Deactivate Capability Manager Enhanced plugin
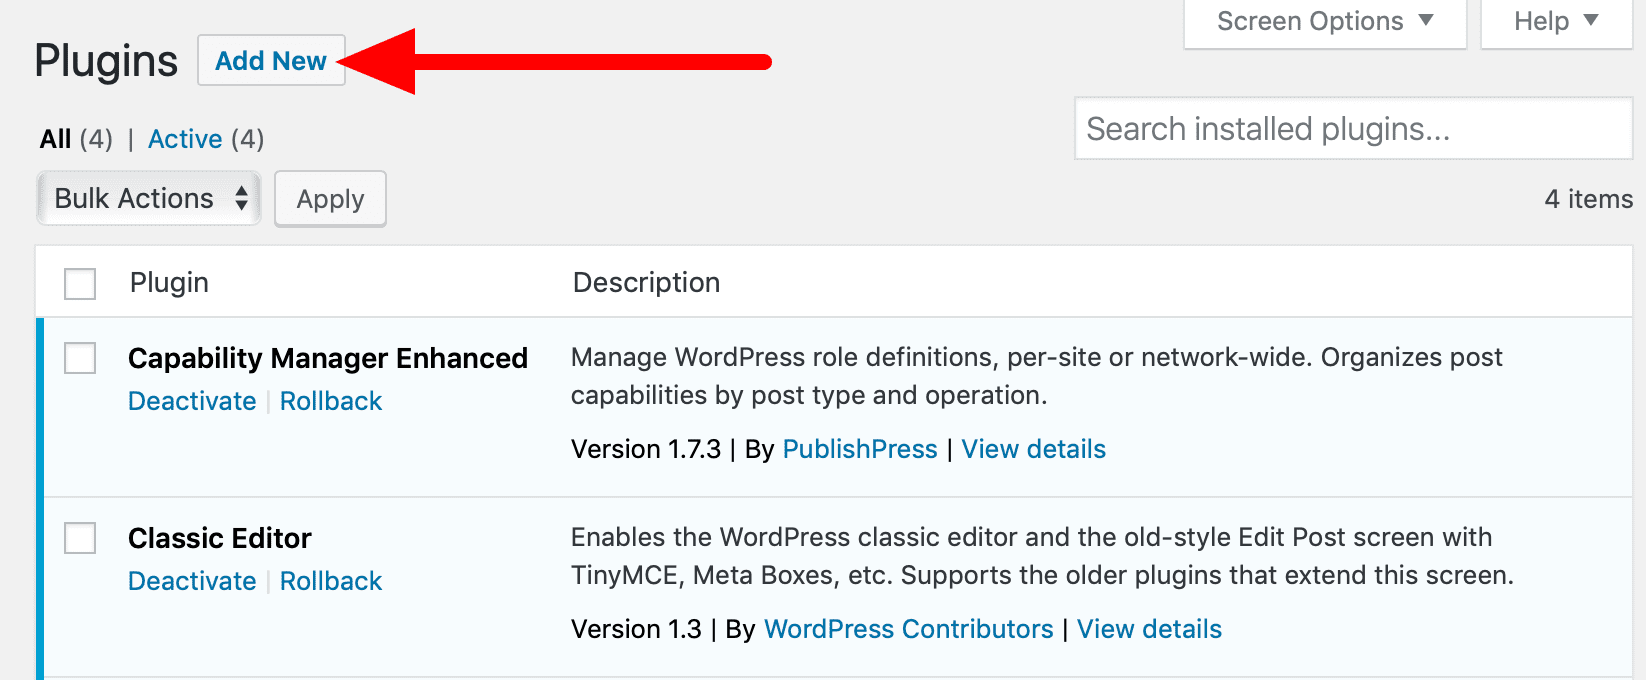 tap(192, 401)
